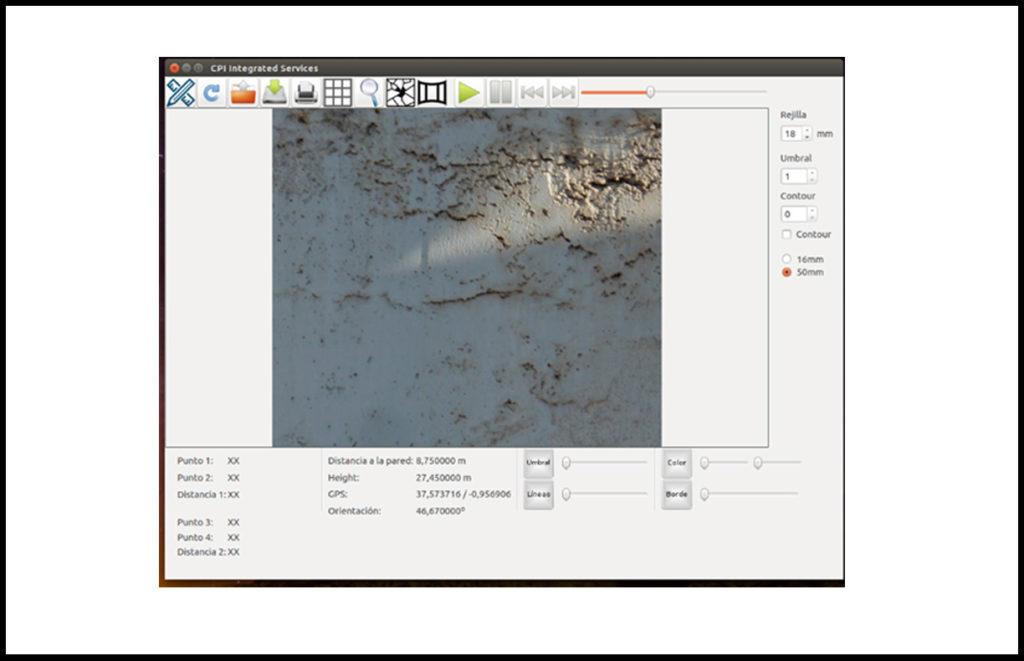Screen dimensions: 1024x661
Task: Click the Punto 4 label
Action: 195,537
